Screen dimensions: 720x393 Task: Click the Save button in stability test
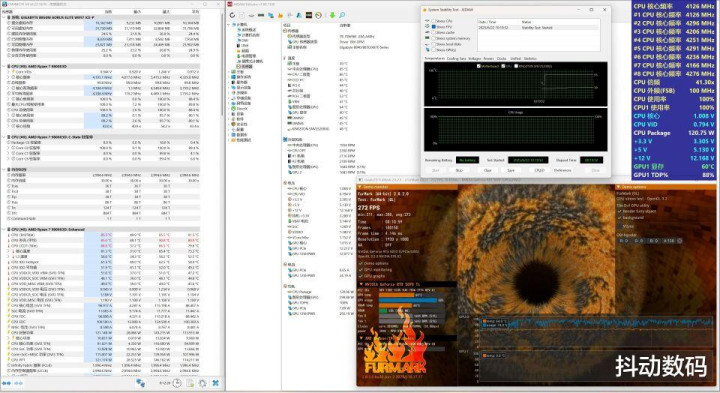pos(511,170)
